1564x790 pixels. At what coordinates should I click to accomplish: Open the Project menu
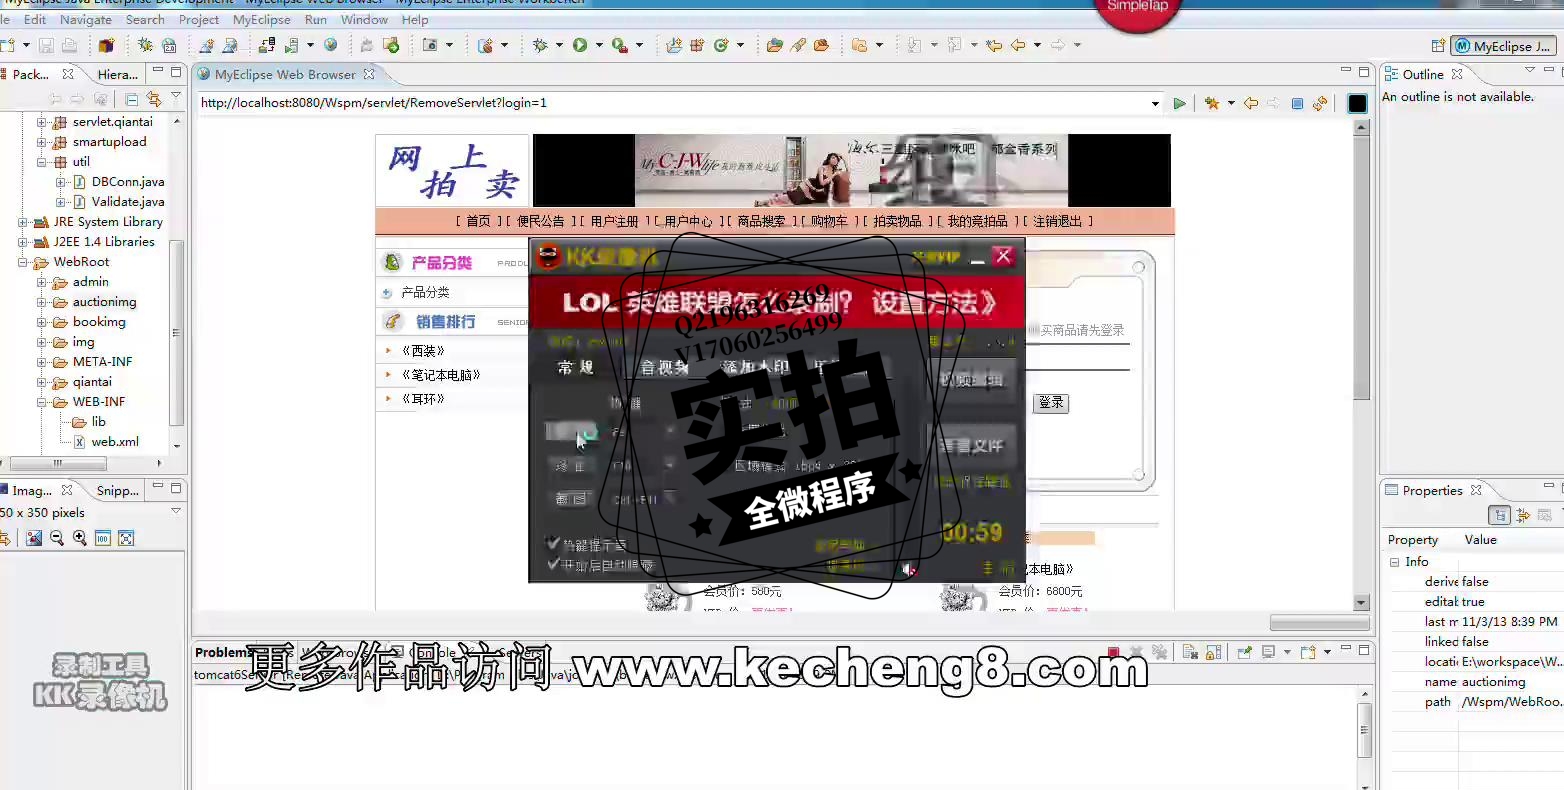pyautogui.click(x=199, y=20)
